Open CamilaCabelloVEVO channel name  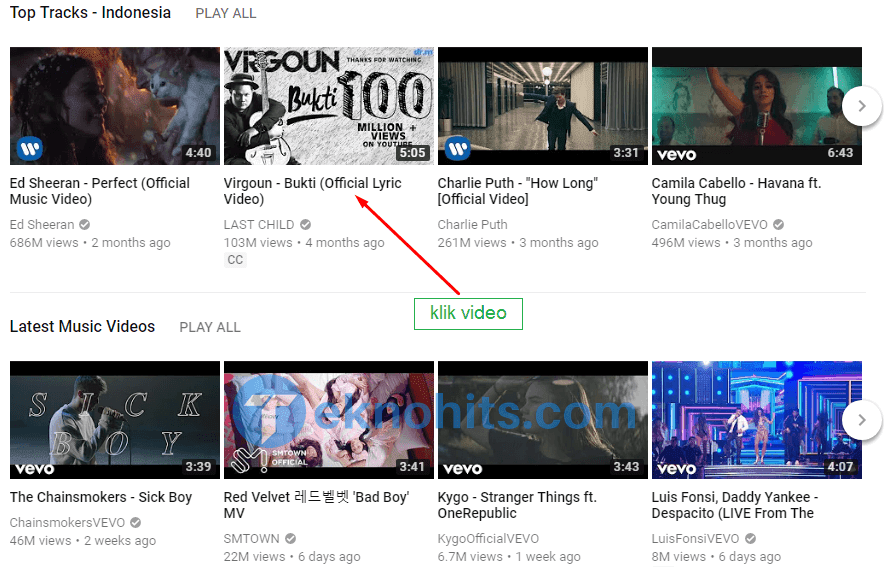tap(709, 225)
